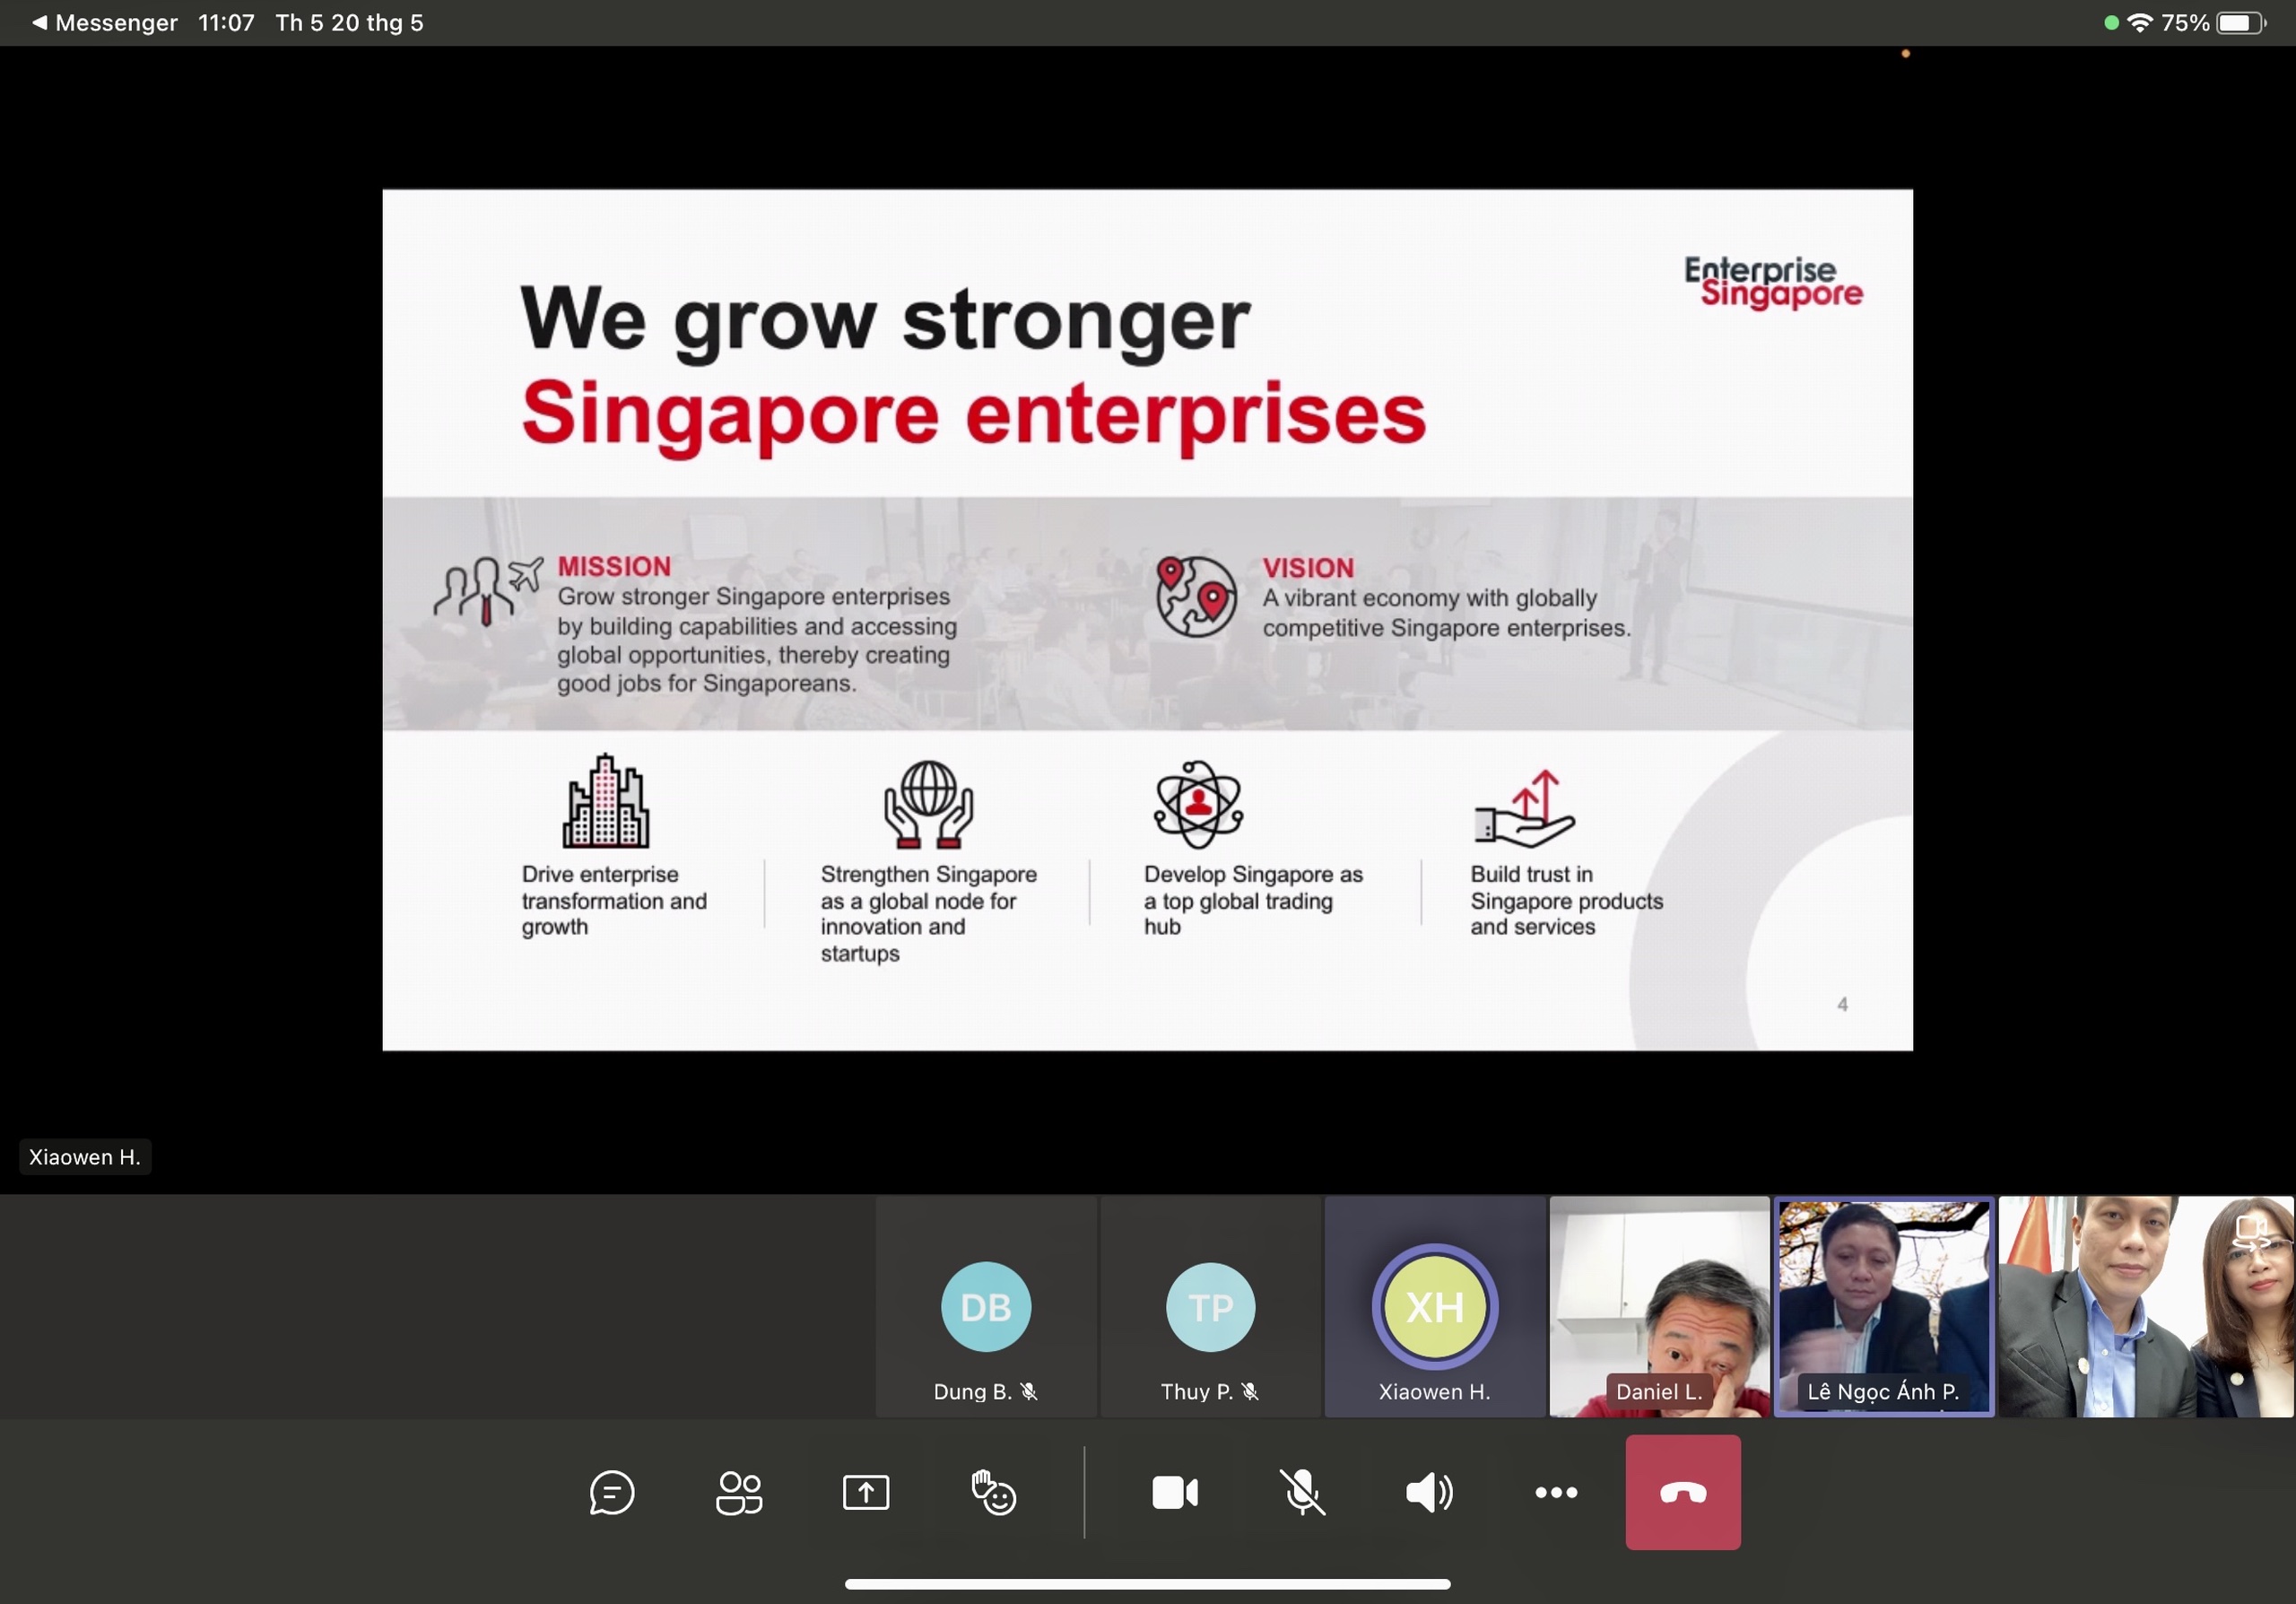The width and height of the screenshot is (2296, 1604).
Task: Tap the shared presentation slide
Action: coord(1147,619)
